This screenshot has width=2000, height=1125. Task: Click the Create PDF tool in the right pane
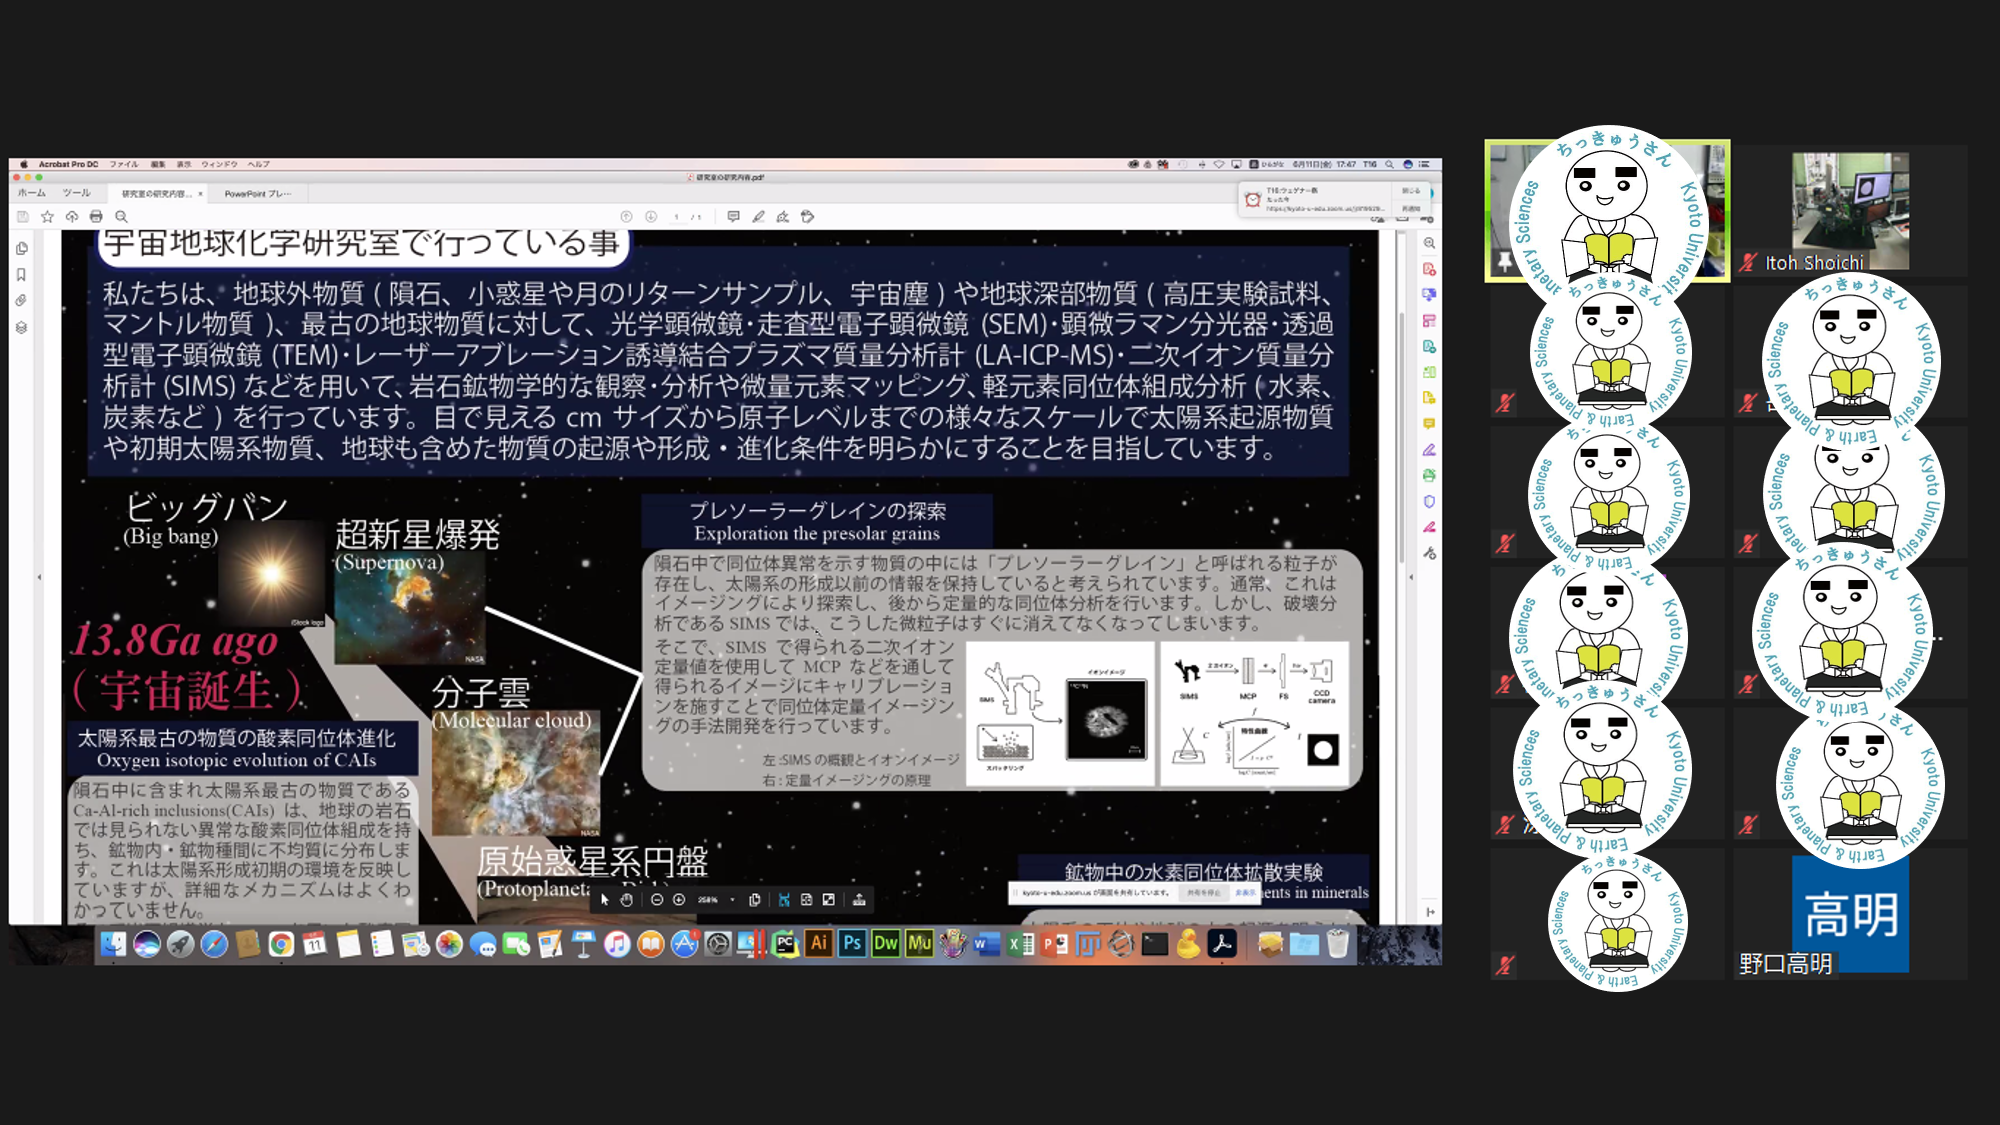pos(1429,269)
